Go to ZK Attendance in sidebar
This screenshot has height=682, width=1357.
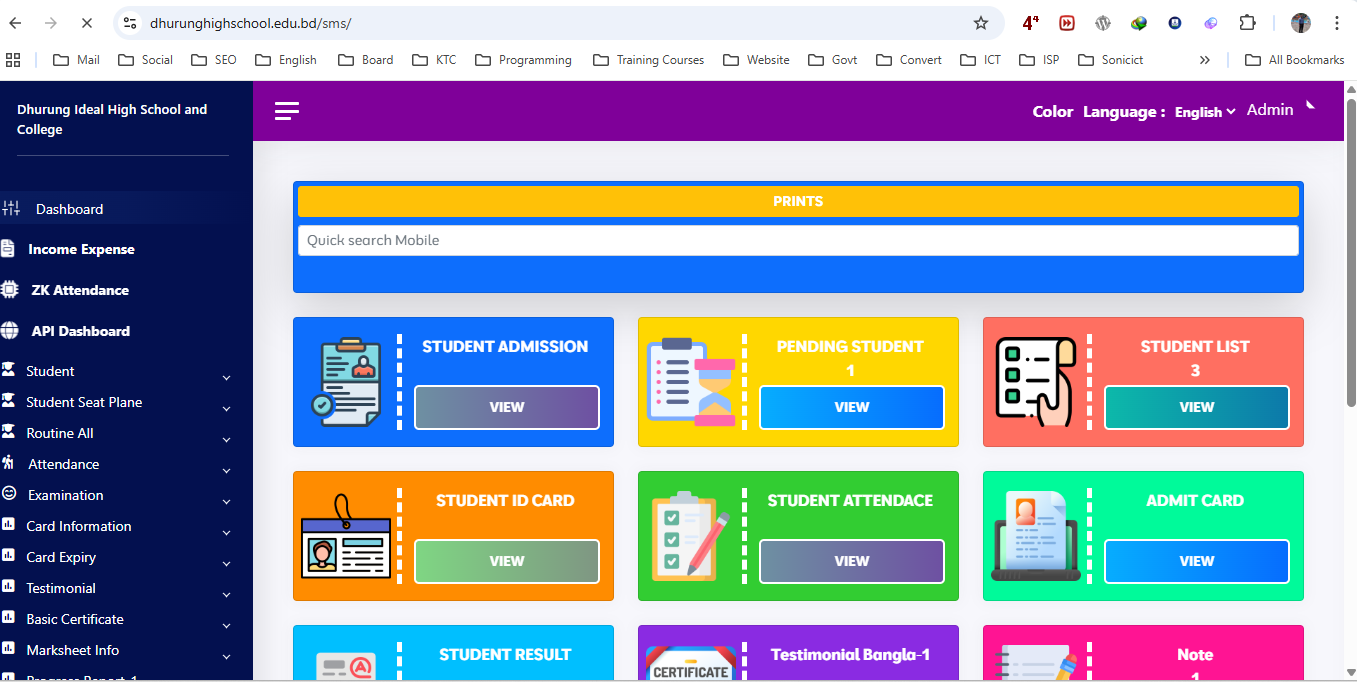coord(80,290)
